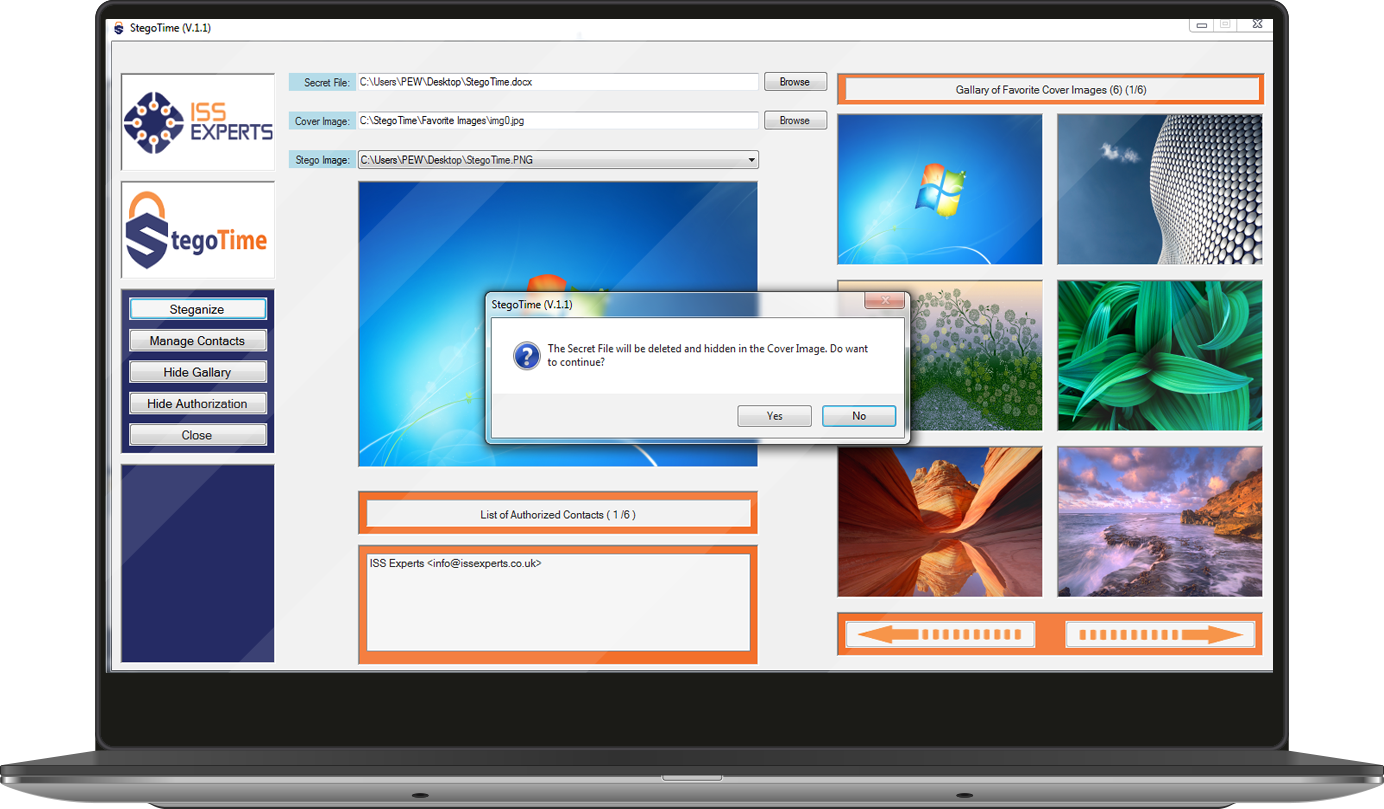Choose the red canyon rock thumbnail
This screenshot has width=1384, height=809.
pos(939,521)
